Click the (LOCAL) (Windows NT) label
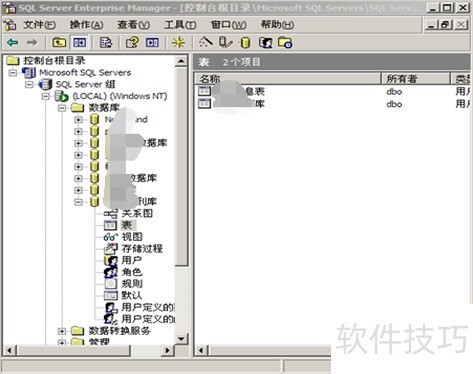This screenshot has width=473, height=374. (120, 96)
